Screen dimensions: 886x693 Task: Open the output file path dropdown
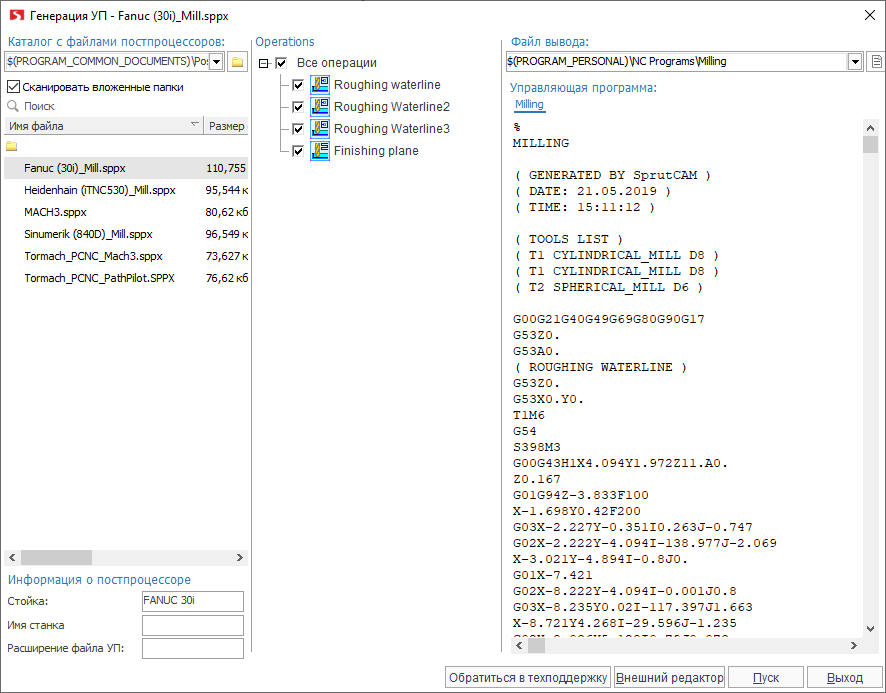[854, 62]
